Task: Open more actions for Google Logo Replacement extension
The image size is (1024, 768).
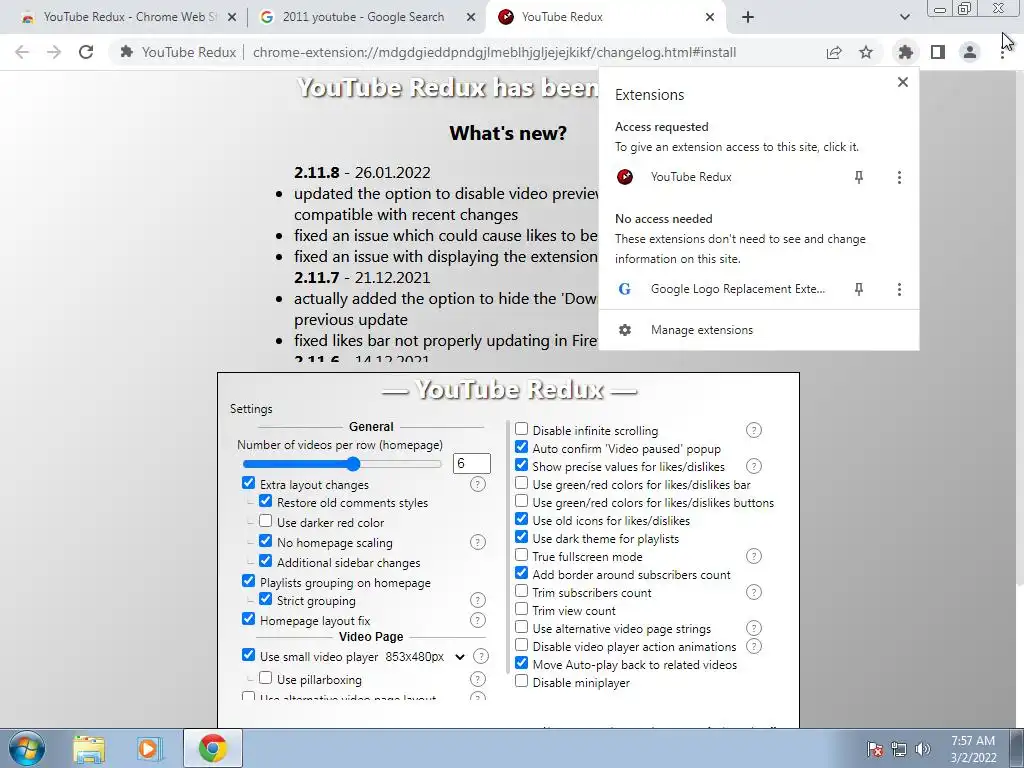Action: point(899,289)
